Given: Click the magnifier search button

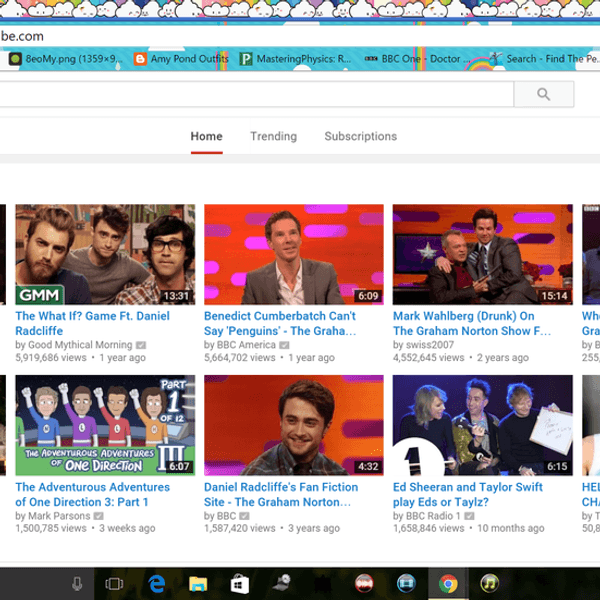Looking at the screenshot, I should 543,94.
